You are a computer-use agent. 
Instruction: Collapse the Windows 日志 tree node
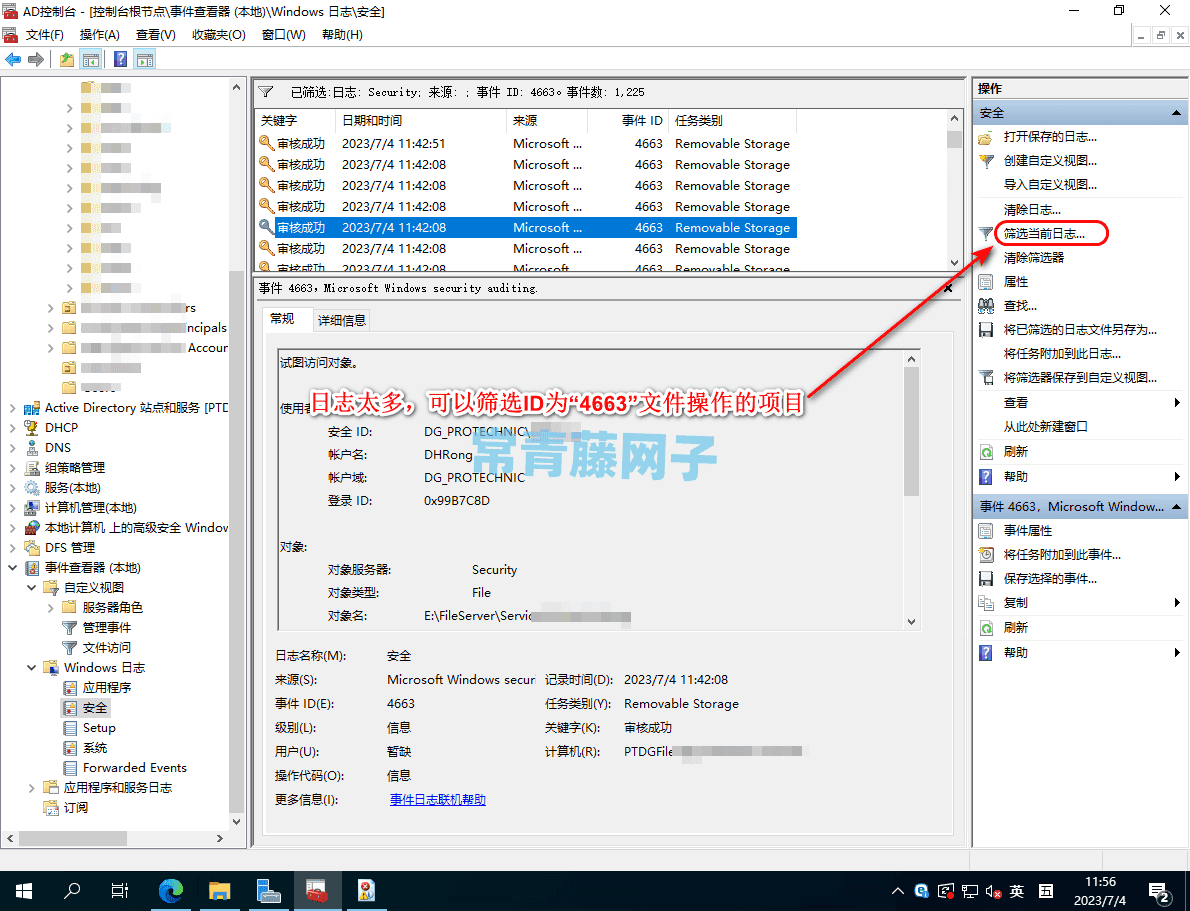pyautogui.click(x=31, y=667)
